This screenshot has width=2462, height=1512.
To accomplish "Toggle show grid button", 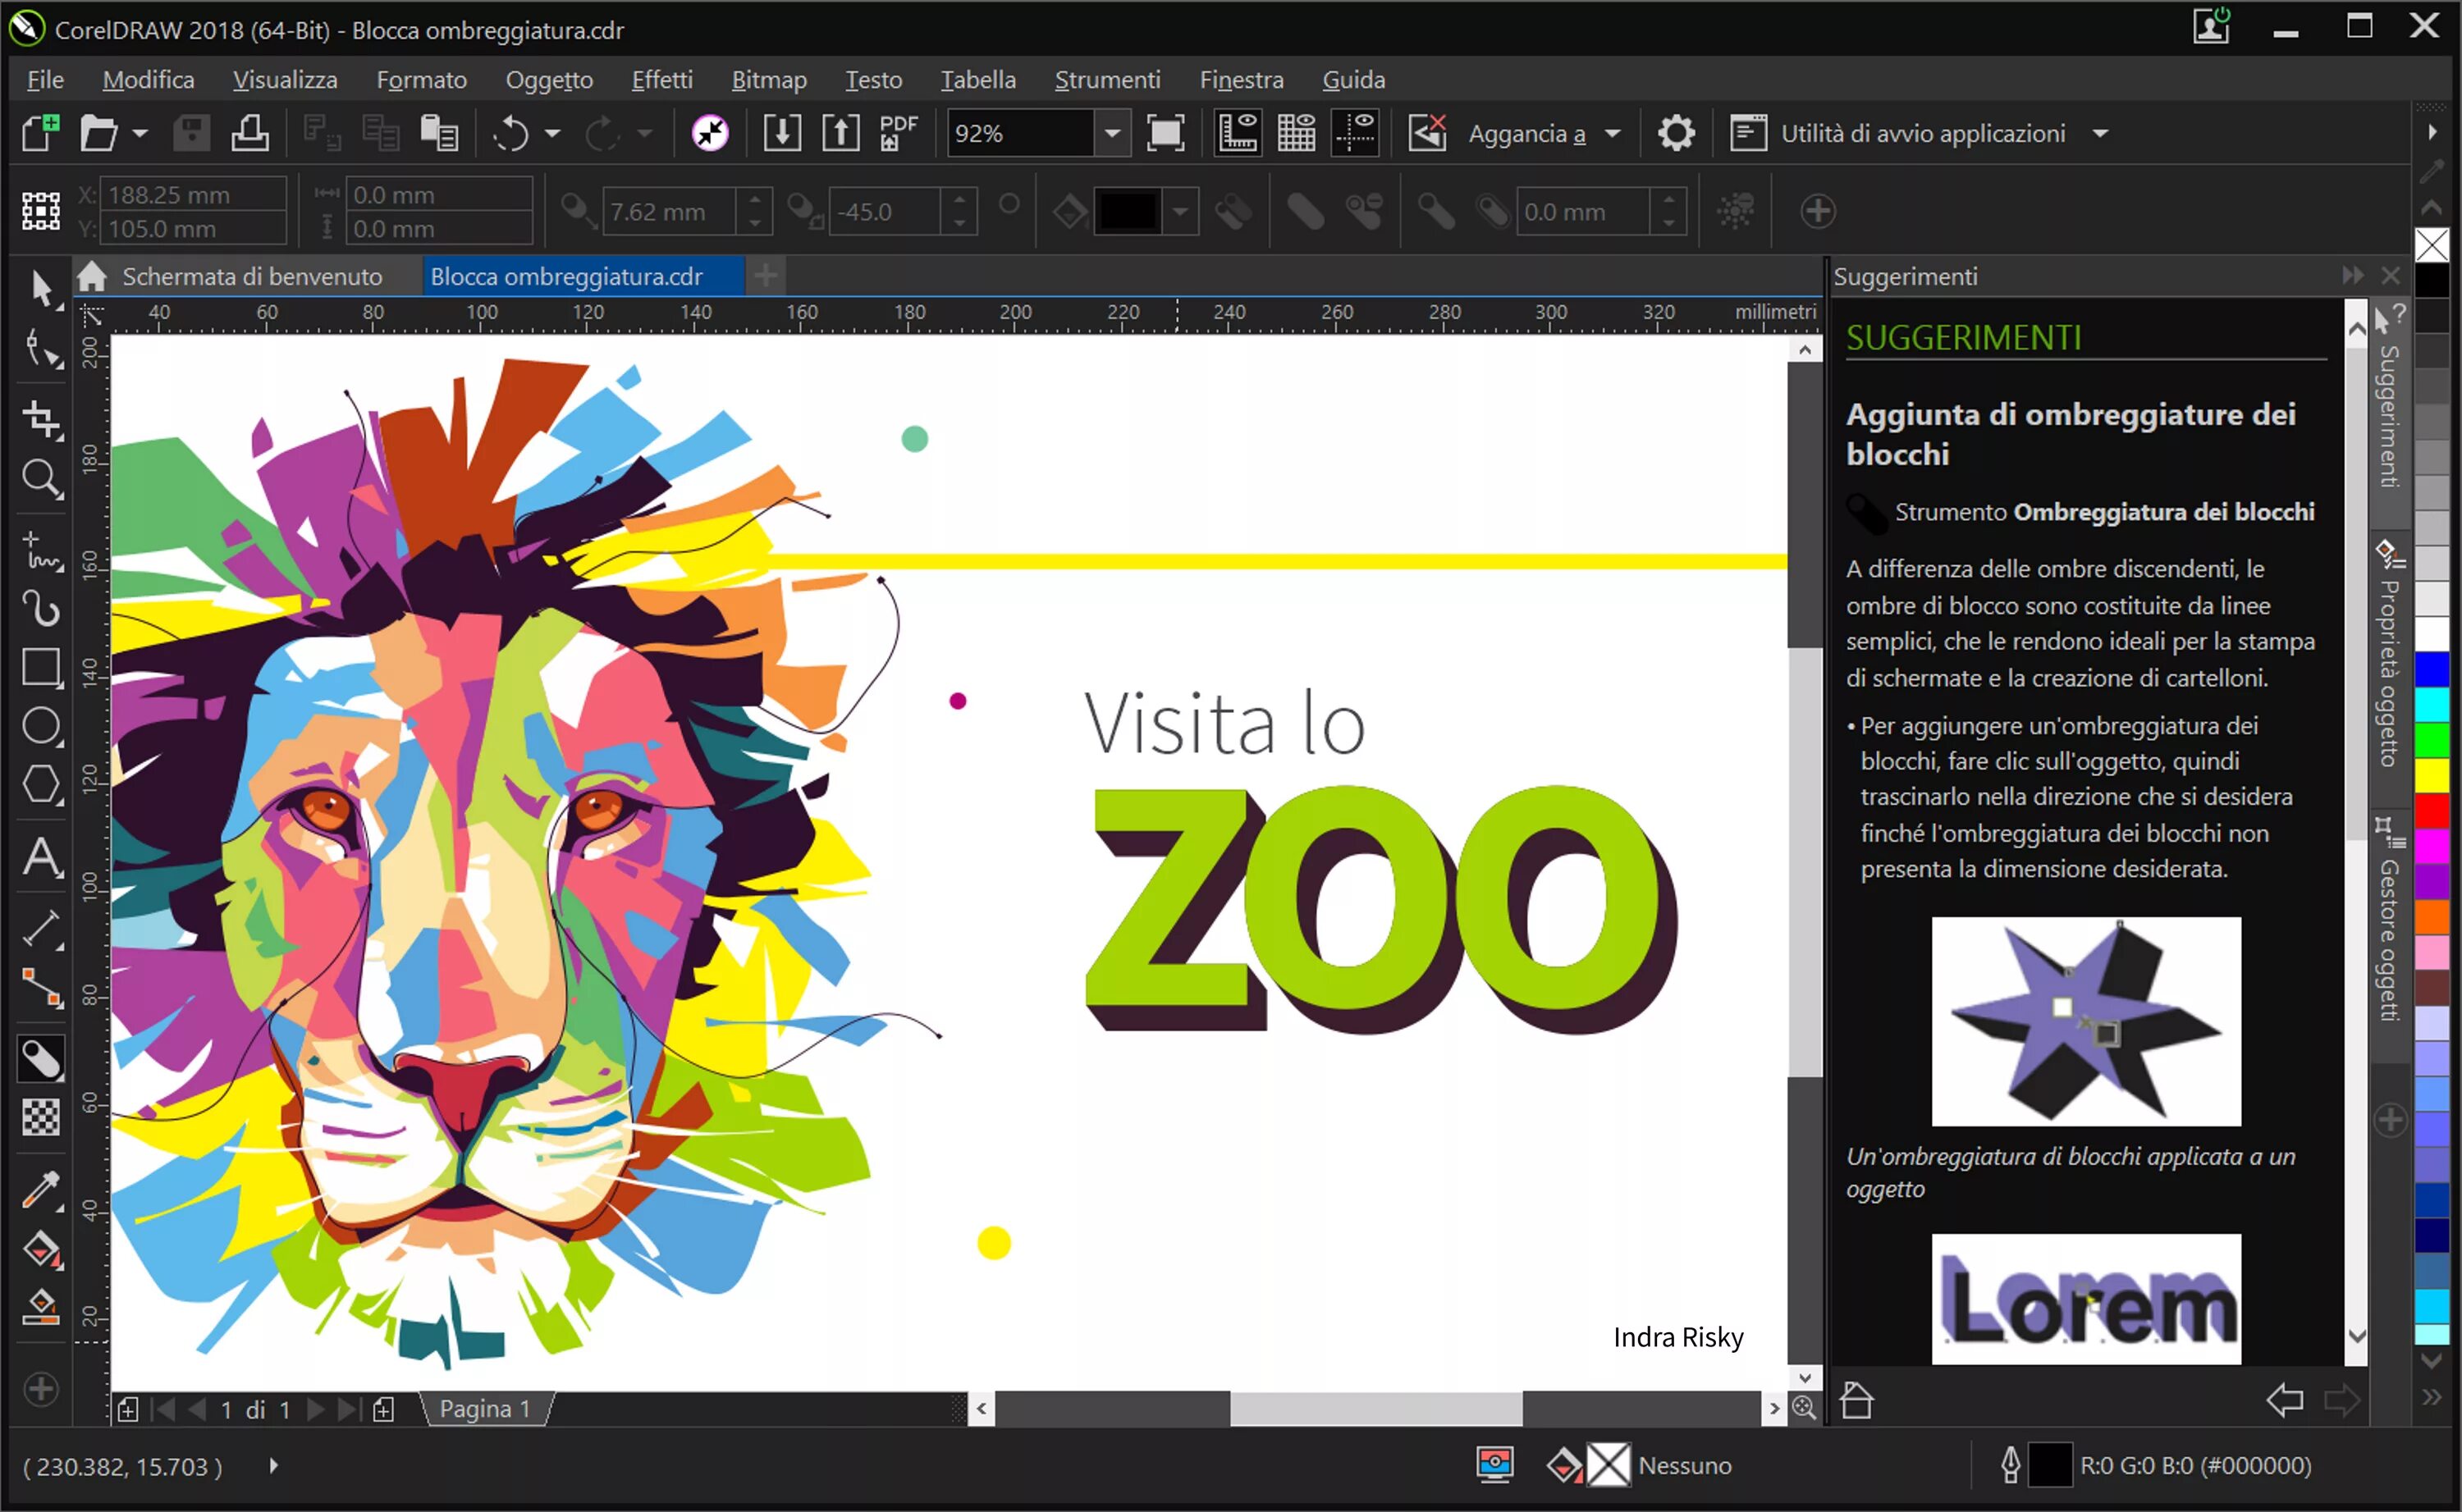I will coord(1296,133).
